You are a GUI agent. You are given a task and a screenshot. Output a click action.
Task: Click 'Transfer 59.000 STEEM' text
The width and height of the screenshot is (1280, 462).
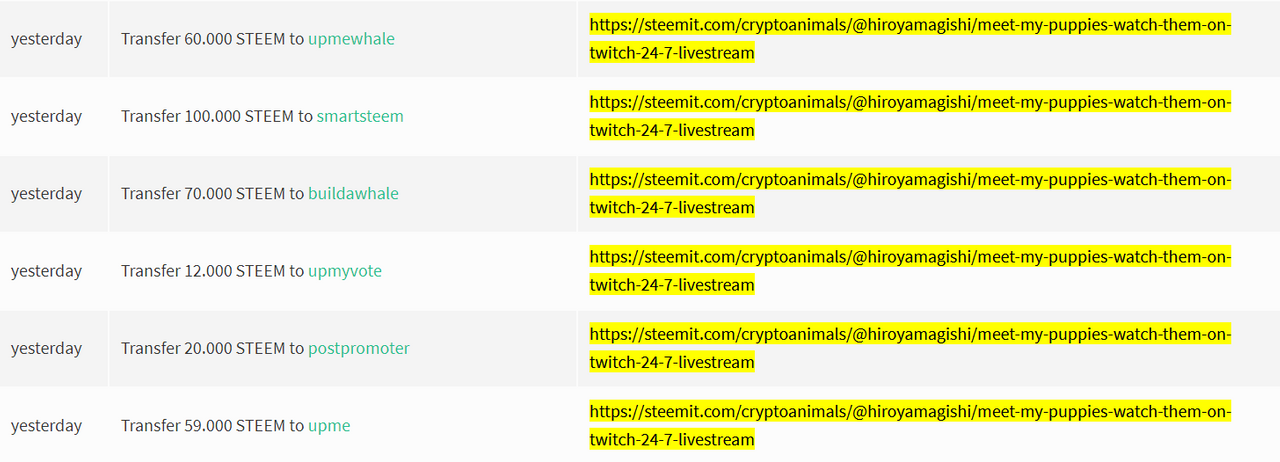[203, 426]
